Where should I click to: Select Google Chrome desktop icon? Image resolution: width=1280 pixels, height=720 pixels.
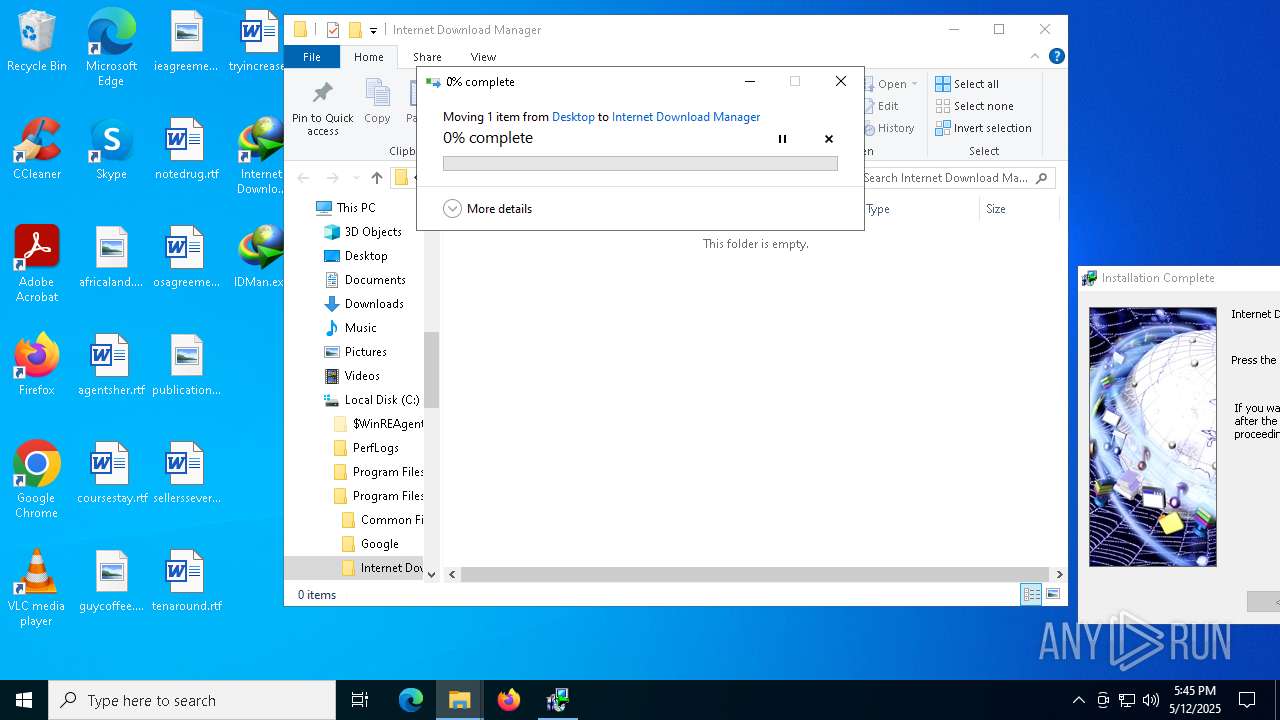(37, 480)
